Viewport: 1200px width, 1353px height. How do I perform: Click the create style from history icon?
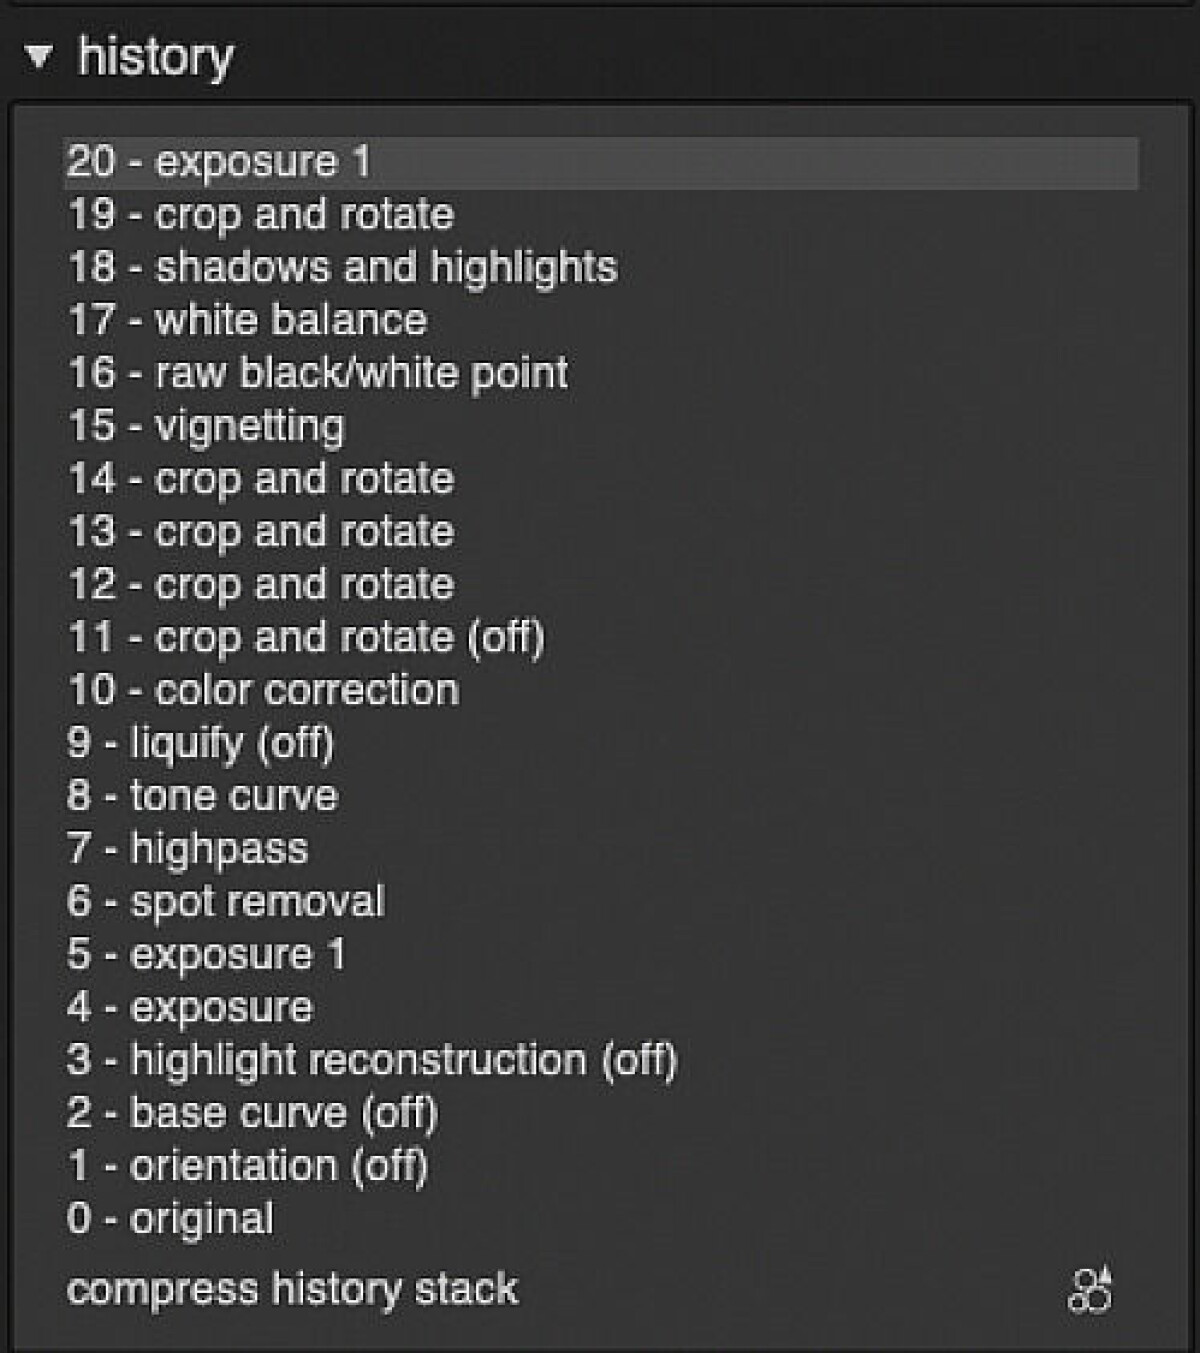1090,1289
